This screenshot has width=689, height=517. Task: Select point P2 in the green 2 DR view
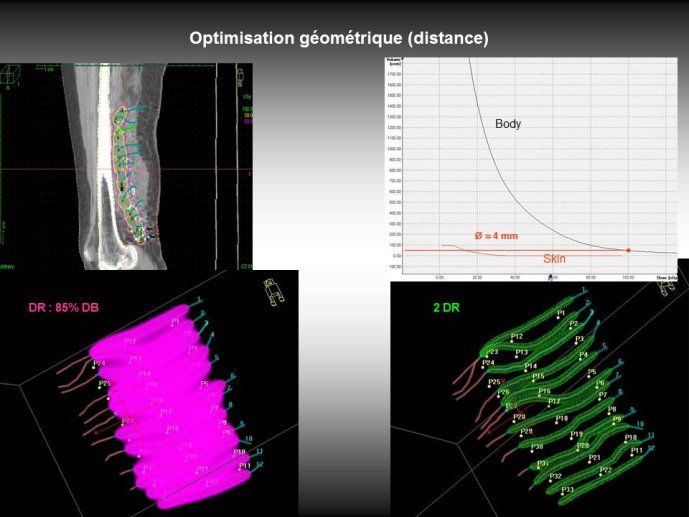[573, 324]
